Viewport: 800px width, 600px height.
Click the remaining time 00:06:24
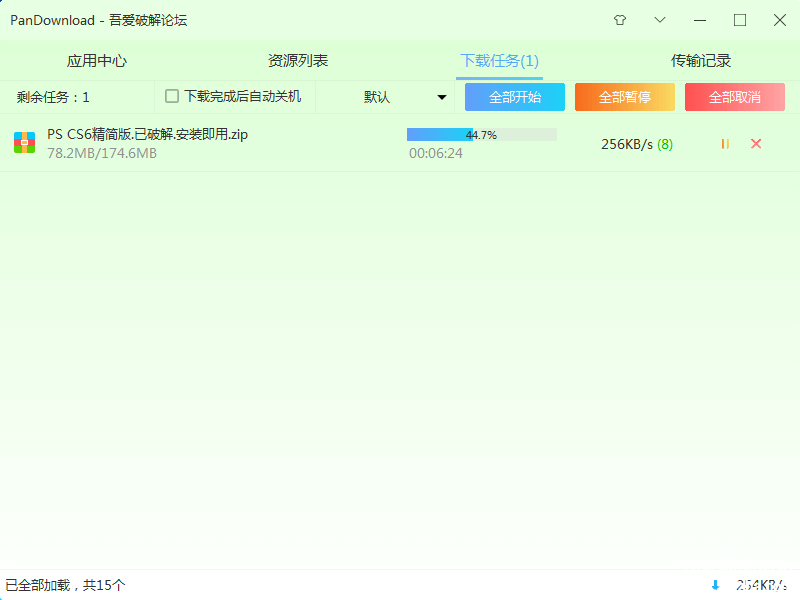436,153
